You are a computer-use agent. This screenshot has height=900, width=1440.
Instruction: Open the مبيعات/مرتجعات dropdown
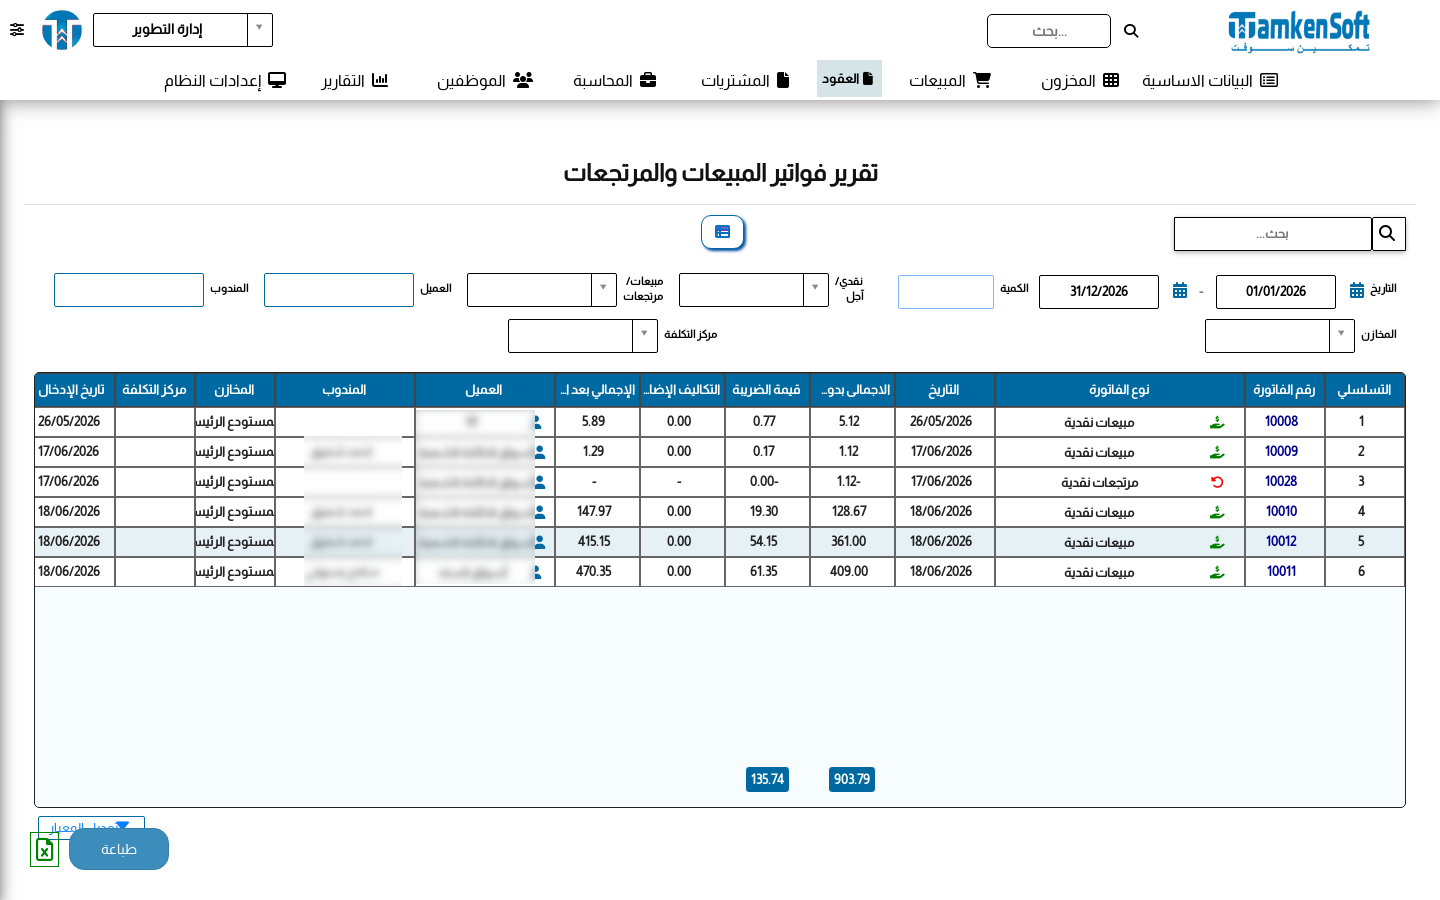[x=542, y=290]
